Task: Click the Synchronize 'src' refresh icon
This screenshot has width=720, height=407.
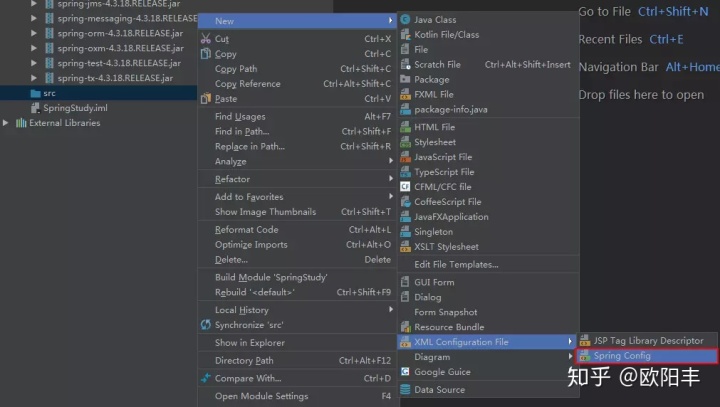Action: (206, 325)
